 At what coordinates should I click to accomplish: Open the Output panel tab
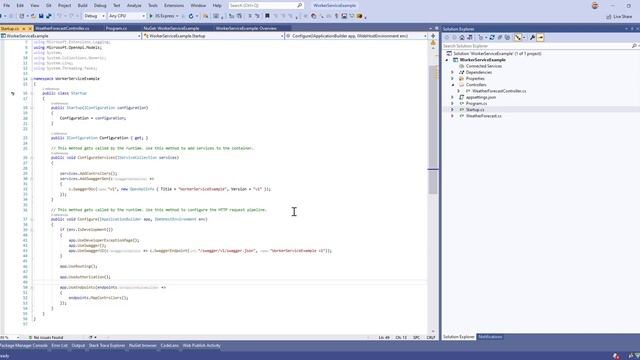pos(78,346)
